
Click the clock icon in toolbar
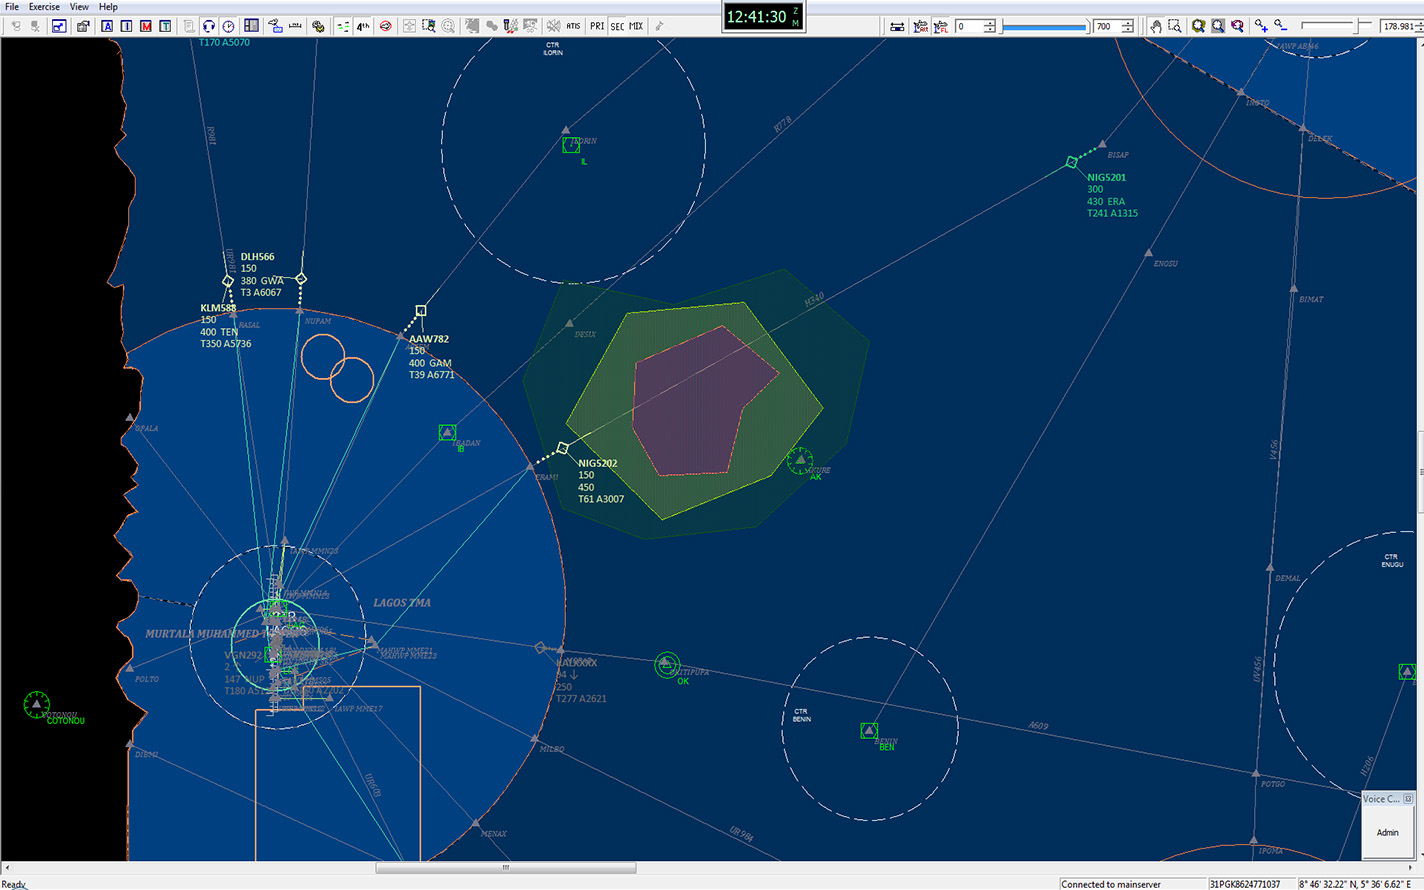coord(228,26)
